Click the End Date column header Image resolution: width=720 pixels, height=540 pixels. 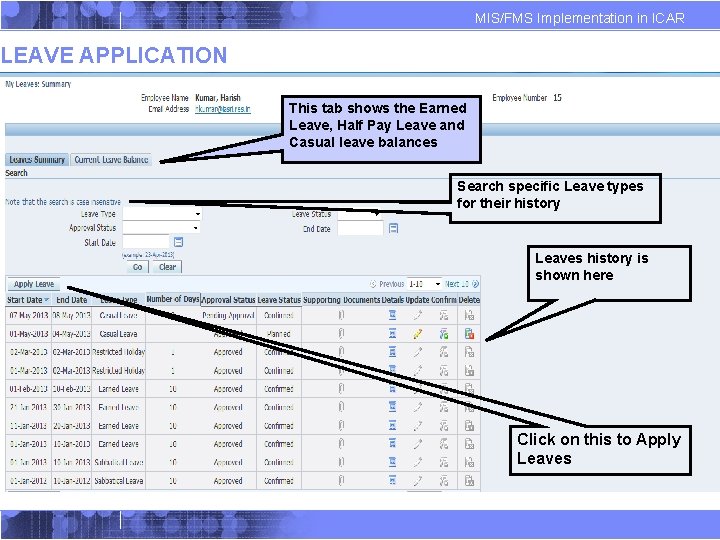(x=72, y=300)
